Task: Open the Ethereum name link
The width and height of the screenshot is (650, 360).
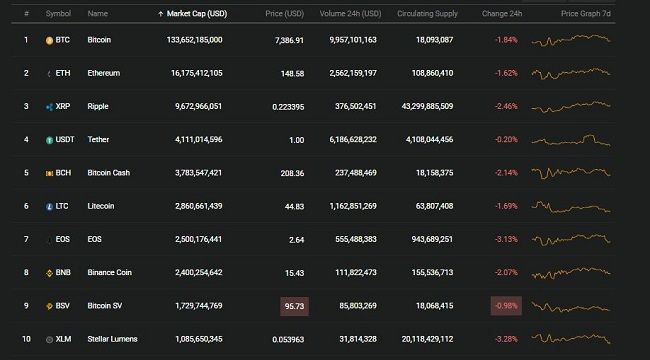Action: tap(104, 73)
